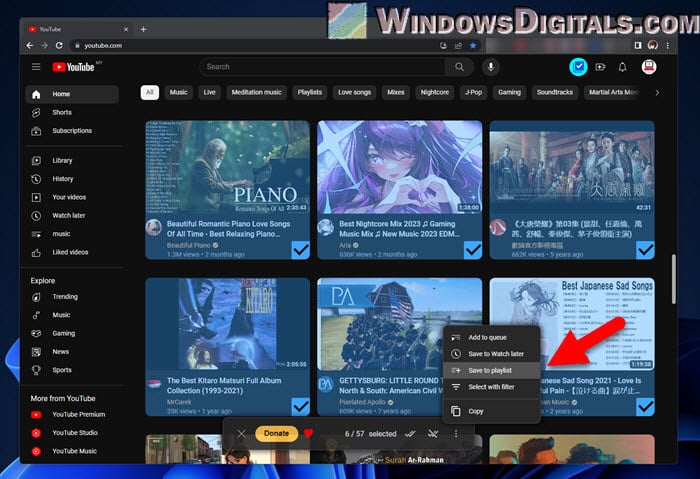Select the Live category chip
This screenshot has width=700, height=479.
tap(209, 92)
